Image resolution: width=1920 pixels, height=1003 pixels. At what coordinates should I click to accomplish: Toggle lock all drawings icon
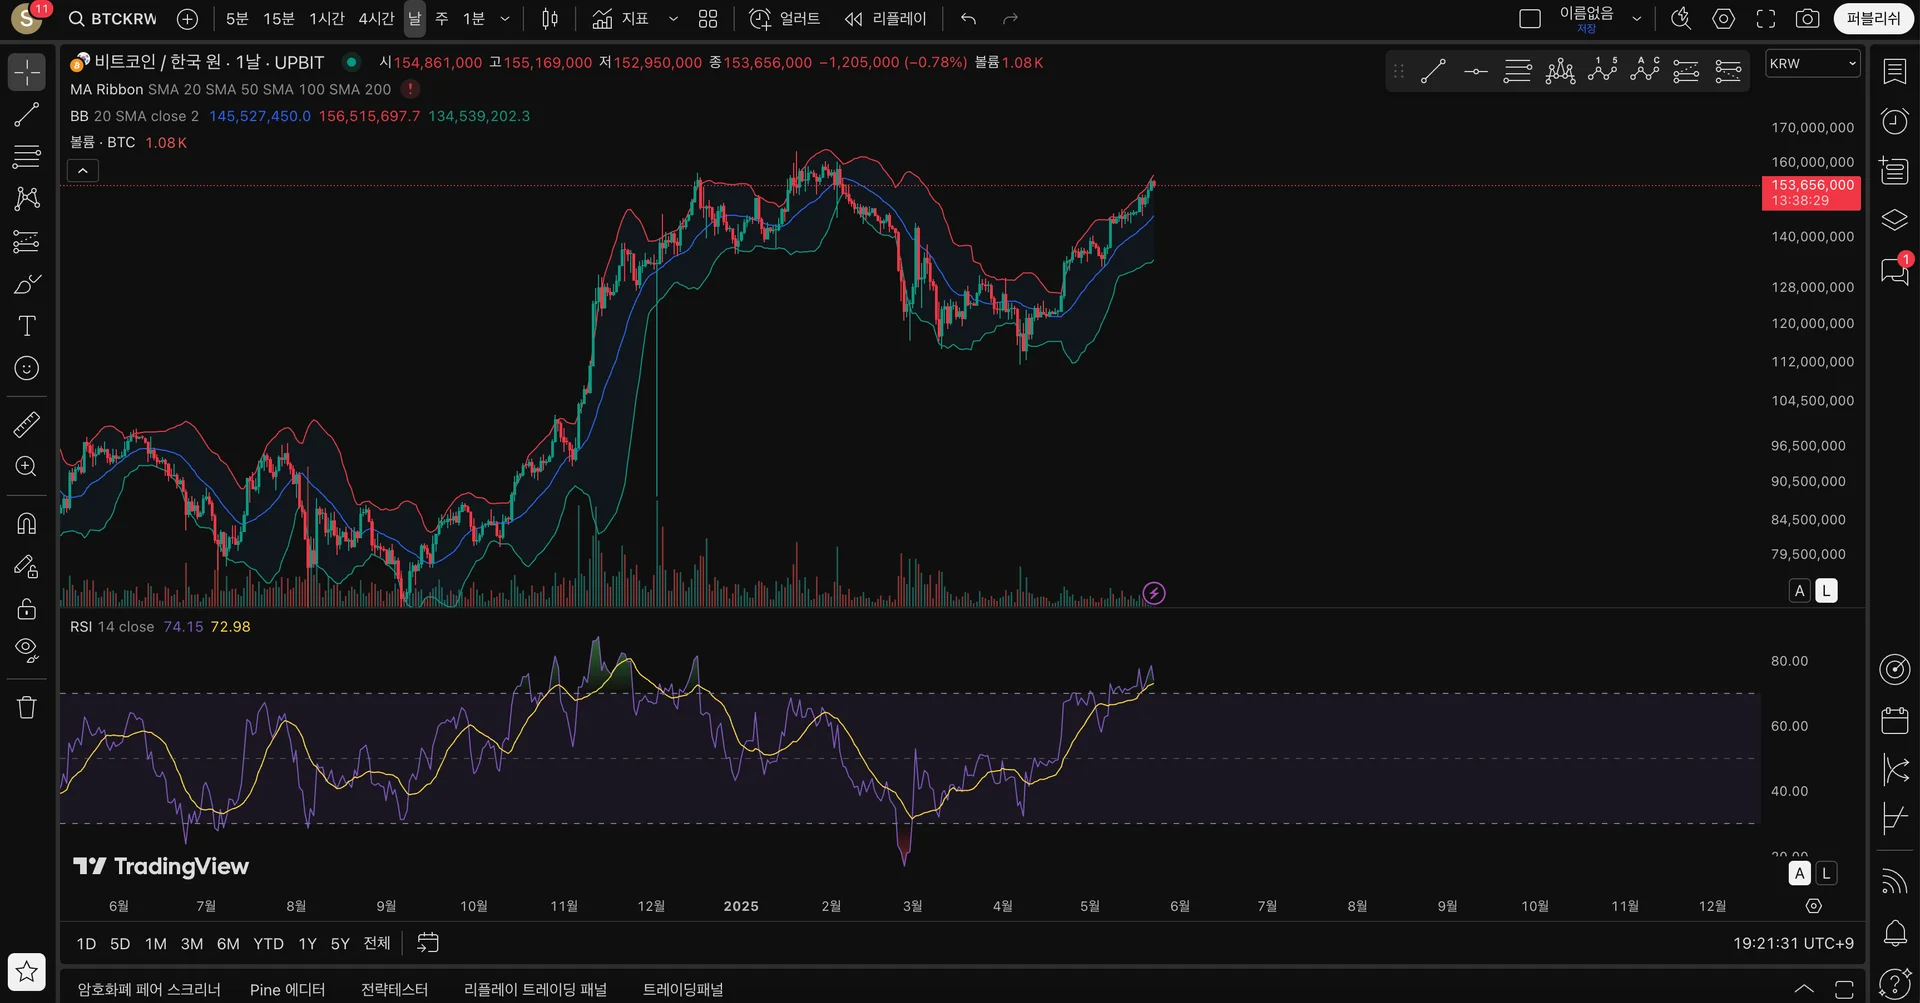coord(27,608)
